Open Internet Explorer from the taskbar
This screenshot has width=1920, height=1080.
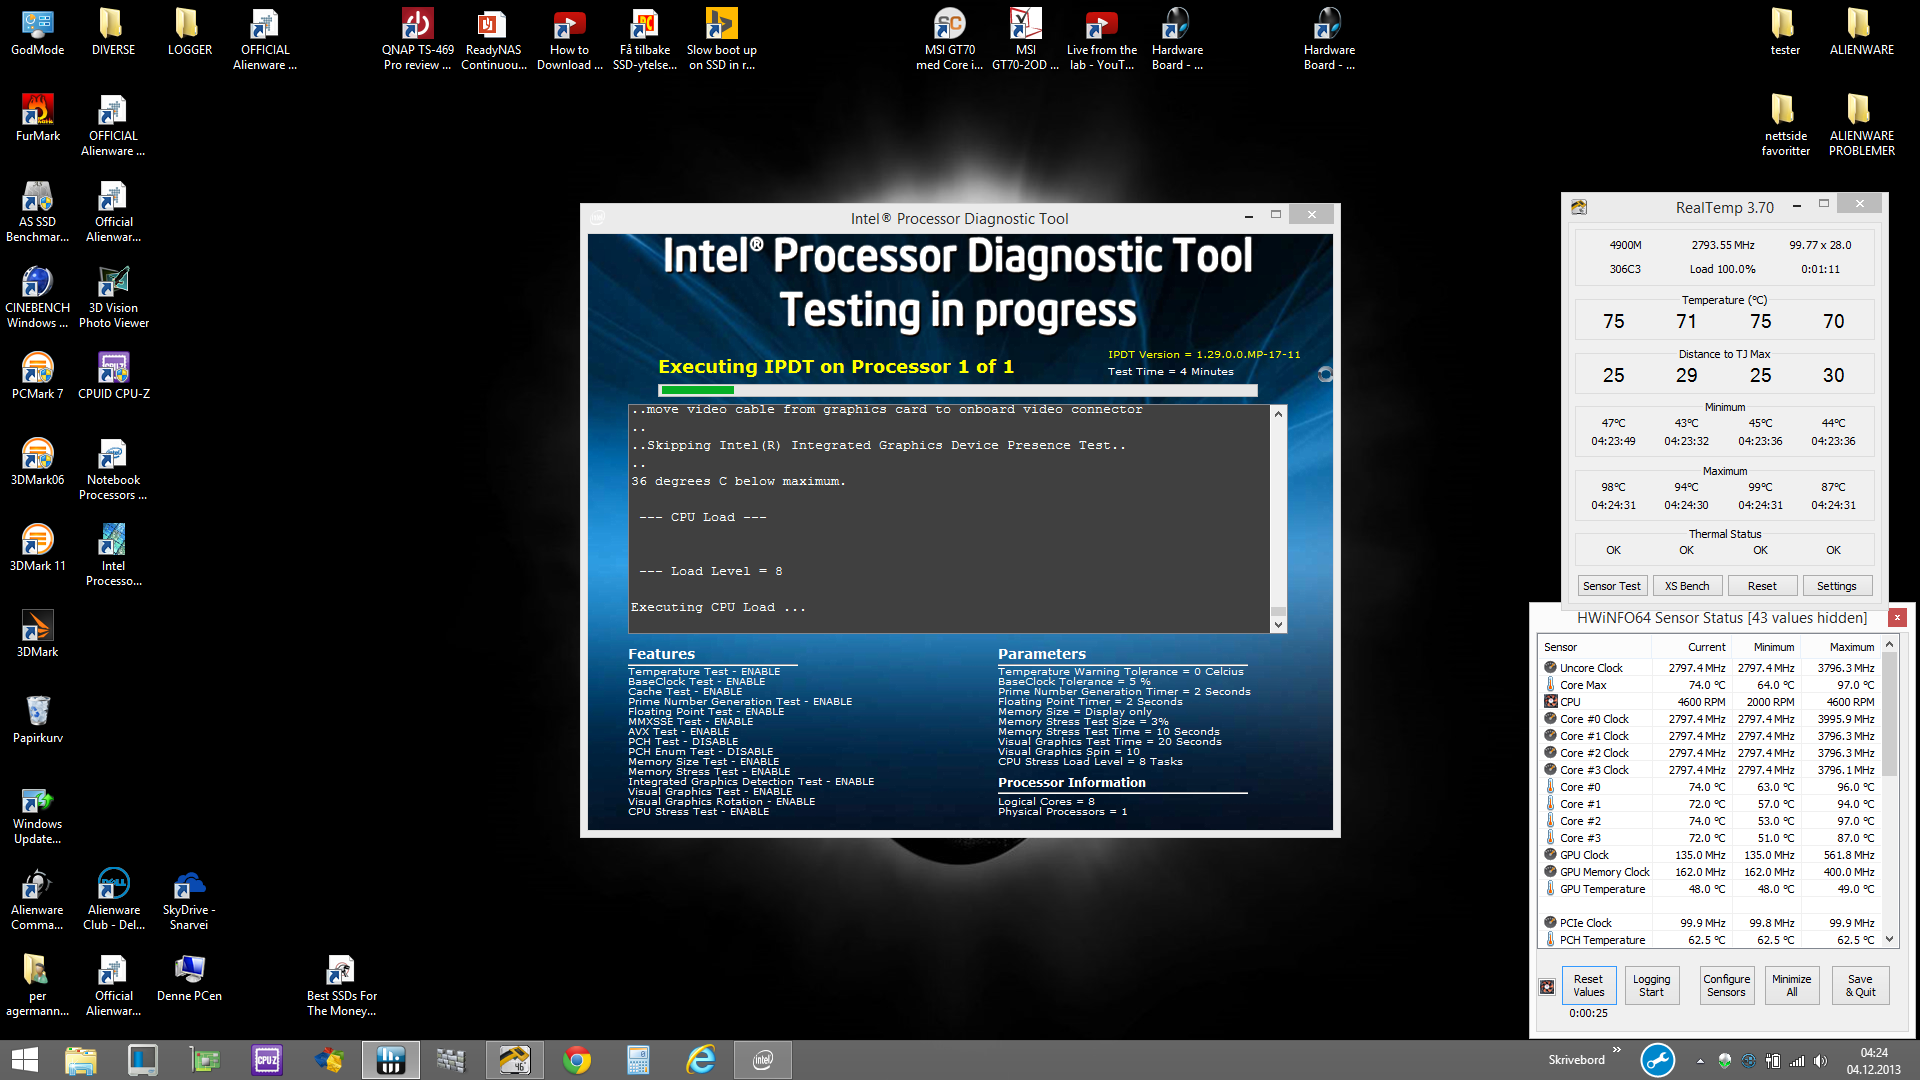point(701,1060)
